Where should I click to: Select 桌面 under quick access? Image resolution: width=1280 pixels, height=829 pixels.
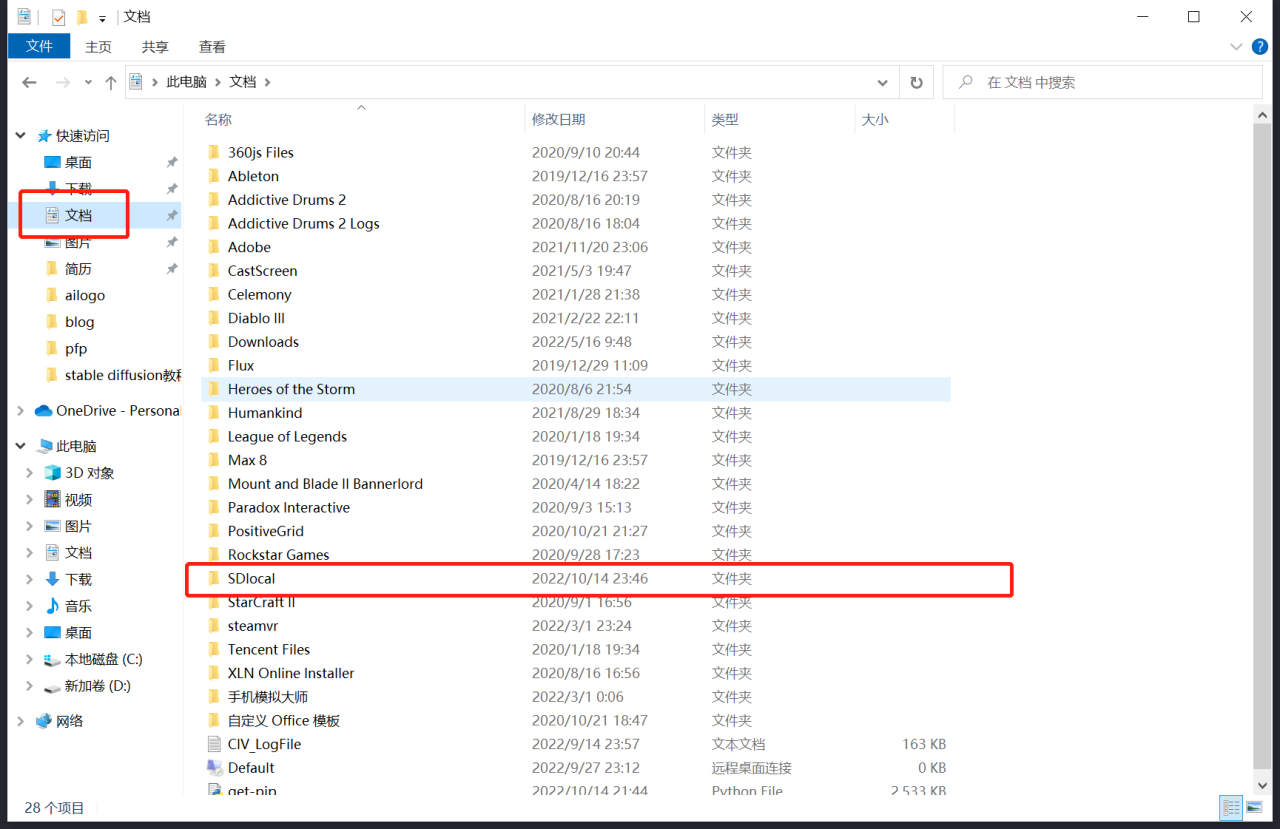point(78,162)
